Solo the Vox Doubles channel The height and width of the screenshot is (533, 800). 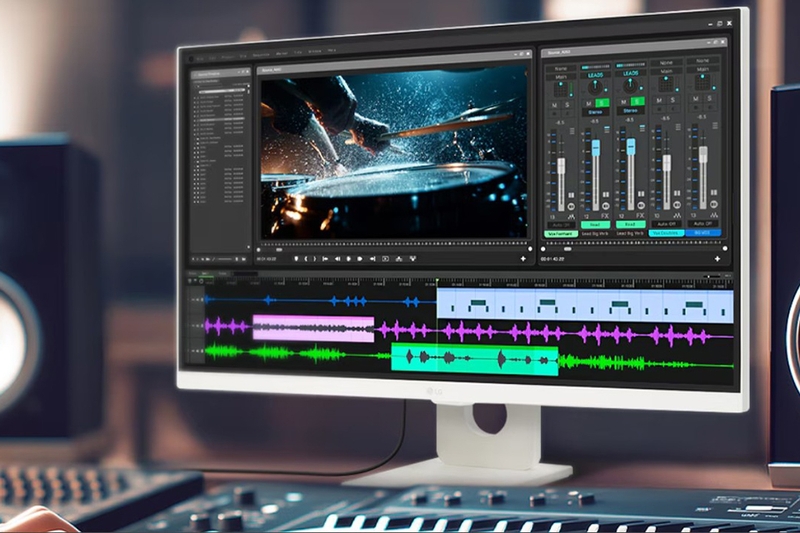pos(672,100)
